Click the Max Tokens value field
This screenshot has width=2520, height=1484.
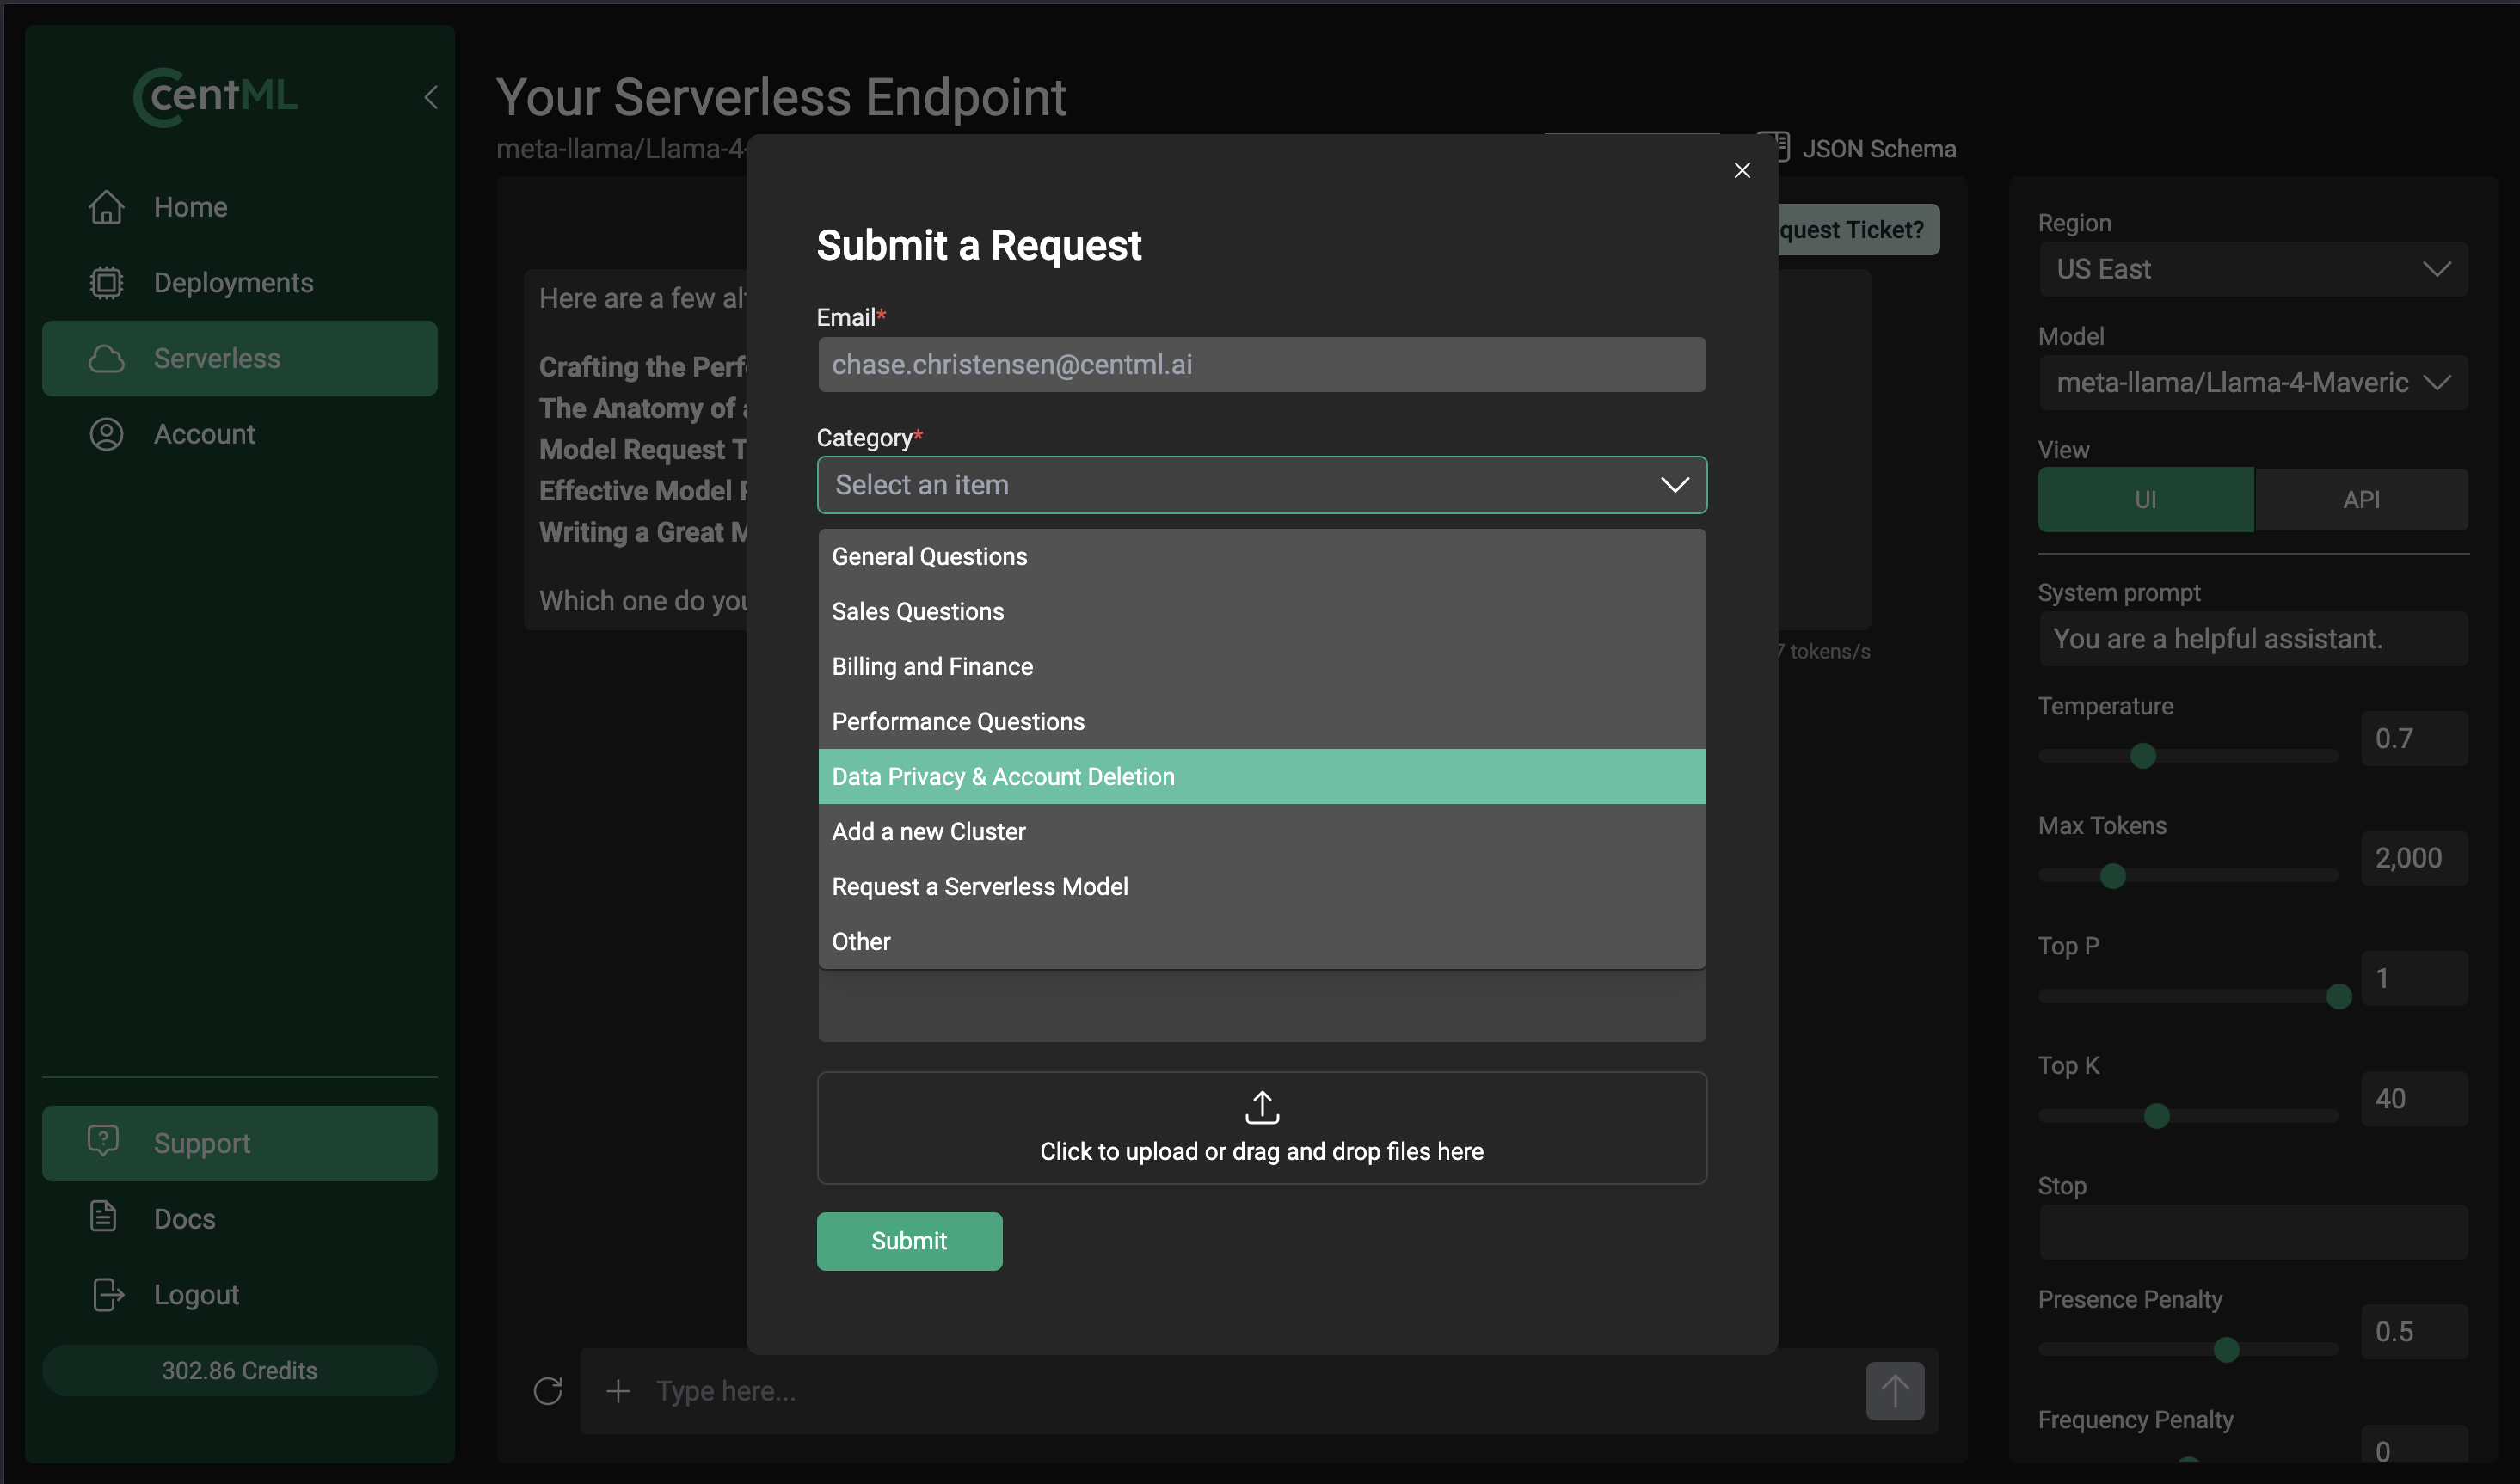[2414, 858]
